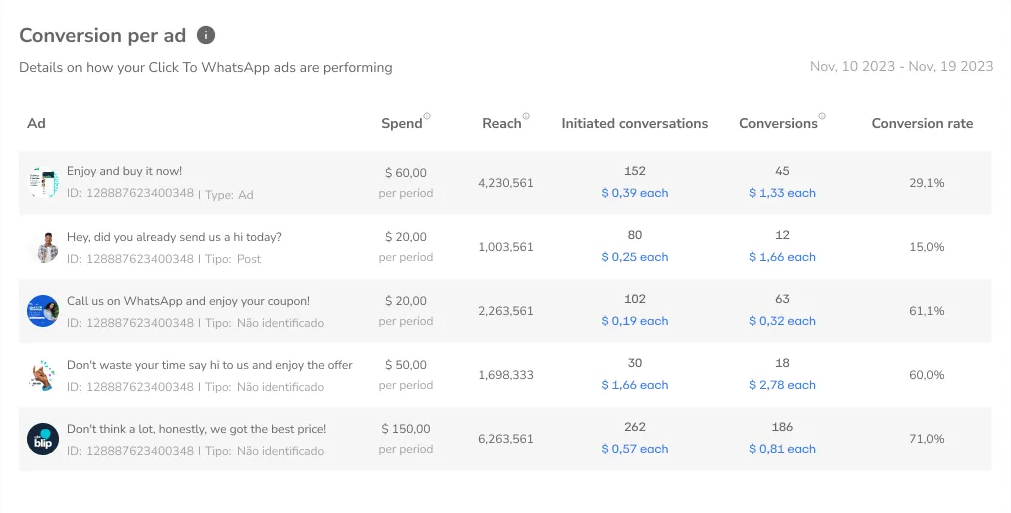This screenshot has height=513, width=1011.
Task: Click the "$ 0,39 each" cost link
Action: [x=634, y=193]
